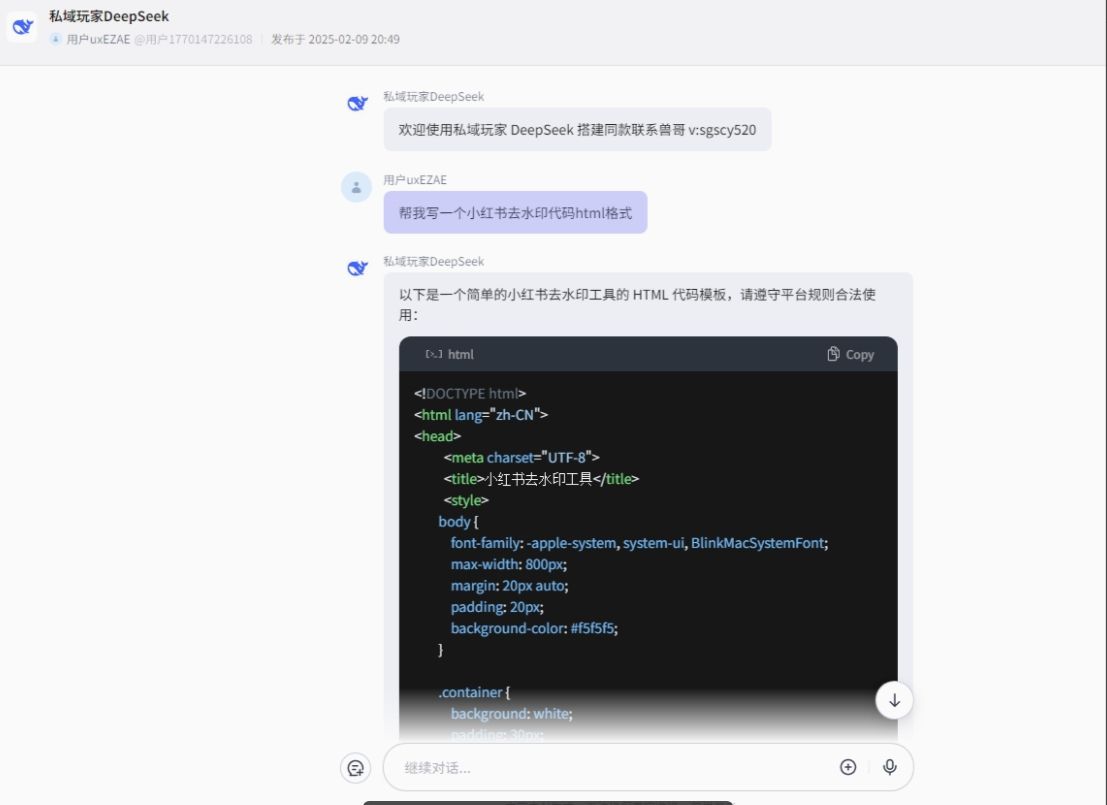Screen dimensions: 1107x805
Task: Open the 用户uxEZAE profile link in header
Action: [x=98, y=40]
